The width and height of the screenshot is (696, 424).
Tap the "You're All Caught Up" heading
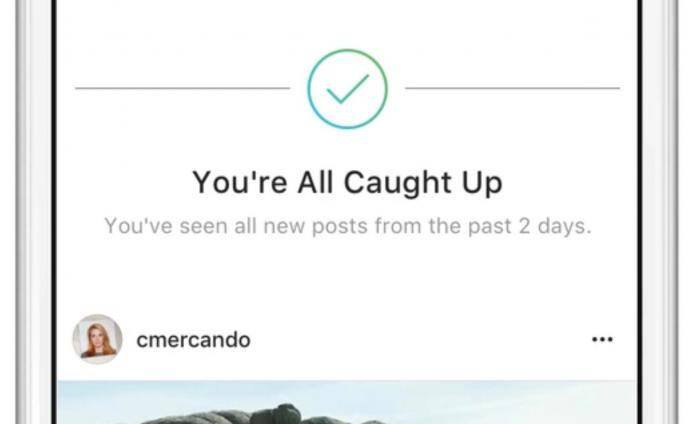click(x=347, y=182)
